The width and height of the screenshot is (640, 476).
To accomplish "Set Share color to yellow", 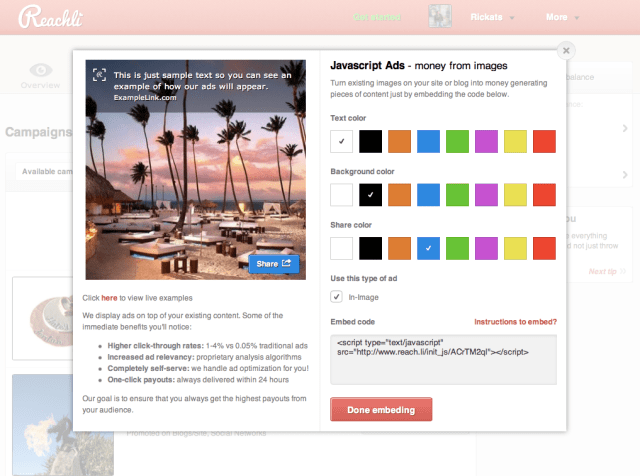I will point(516,248).
